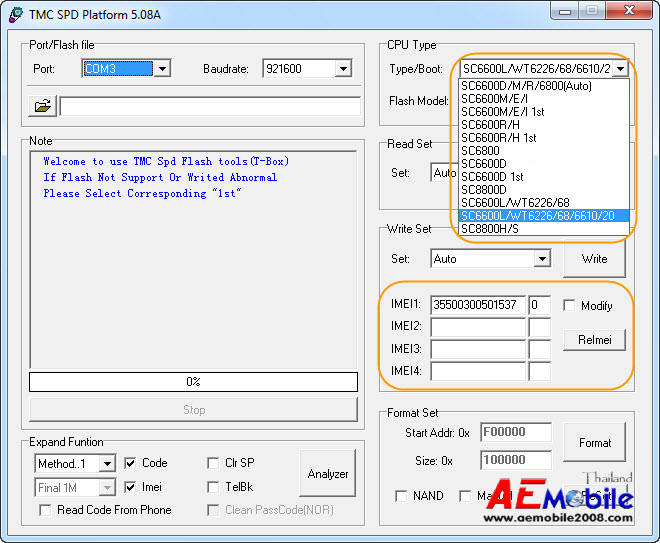The height and width of the screenshot is (543, 660).
Task: Pick highlighted SC6600L/WT6226/68/6610/20 option
Action: point(544,216)
